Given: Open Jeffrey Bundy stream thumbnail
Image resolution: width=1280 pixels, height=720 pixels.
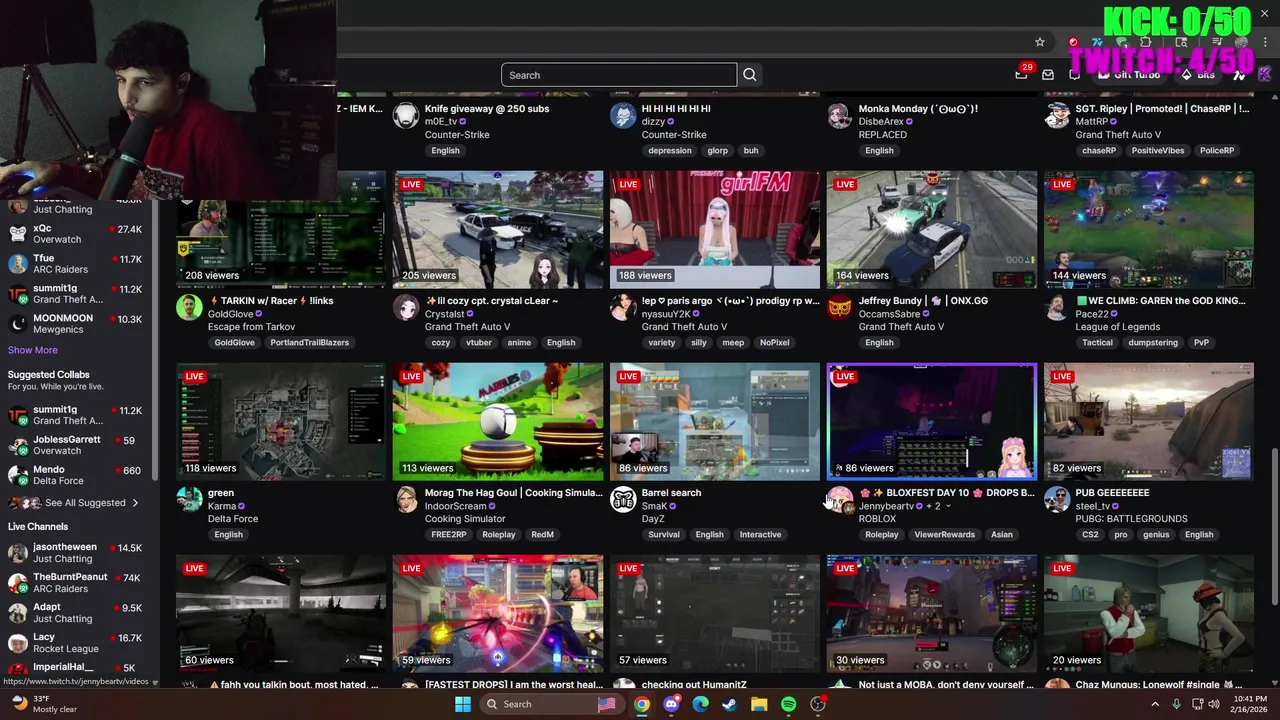Looking at the screenshot, I should click(x=932, y=229).
